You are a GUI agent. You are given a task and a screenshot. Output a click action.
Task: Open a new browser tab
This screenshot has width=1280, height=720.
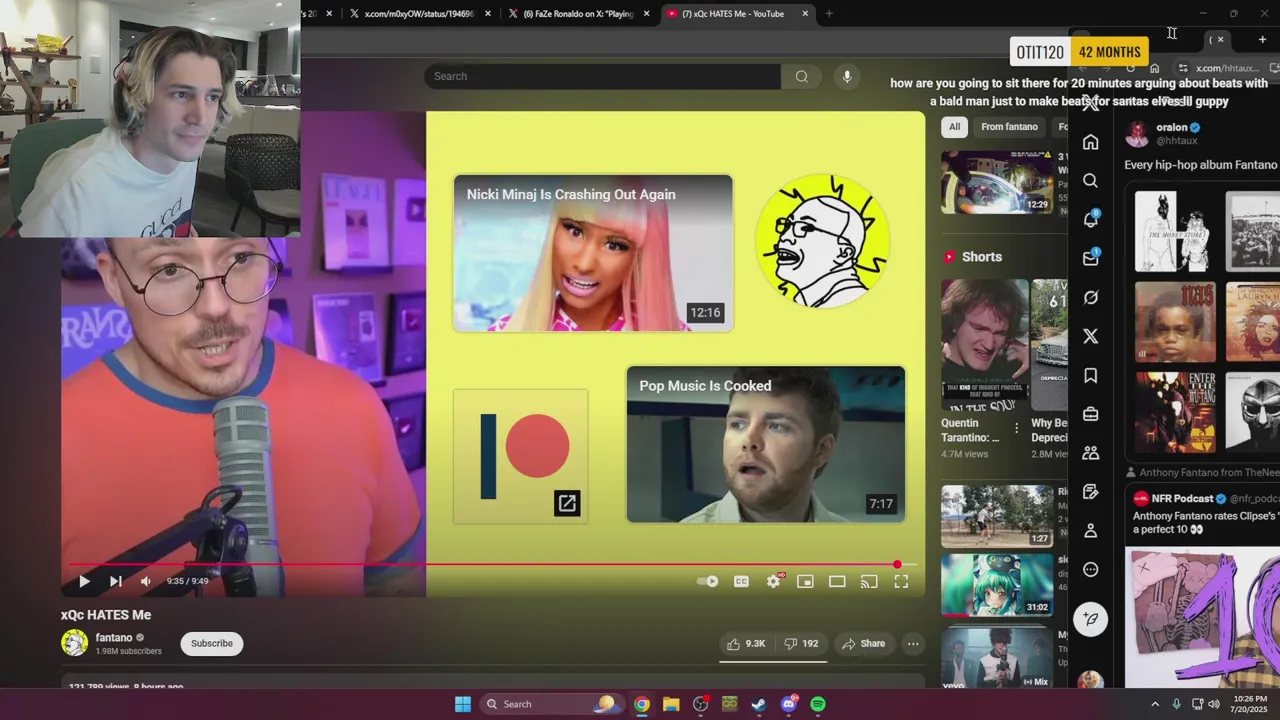[x=829, y=14]
